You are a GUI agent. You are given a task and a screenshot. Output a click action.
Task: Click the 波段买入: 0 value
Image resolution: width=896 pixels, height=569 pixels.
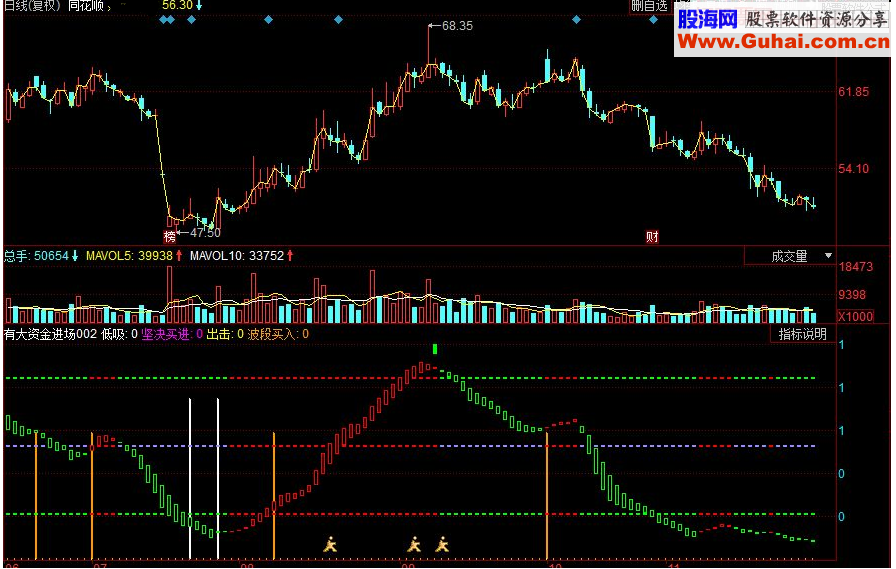pyautogui.click(x=278, y=334)
